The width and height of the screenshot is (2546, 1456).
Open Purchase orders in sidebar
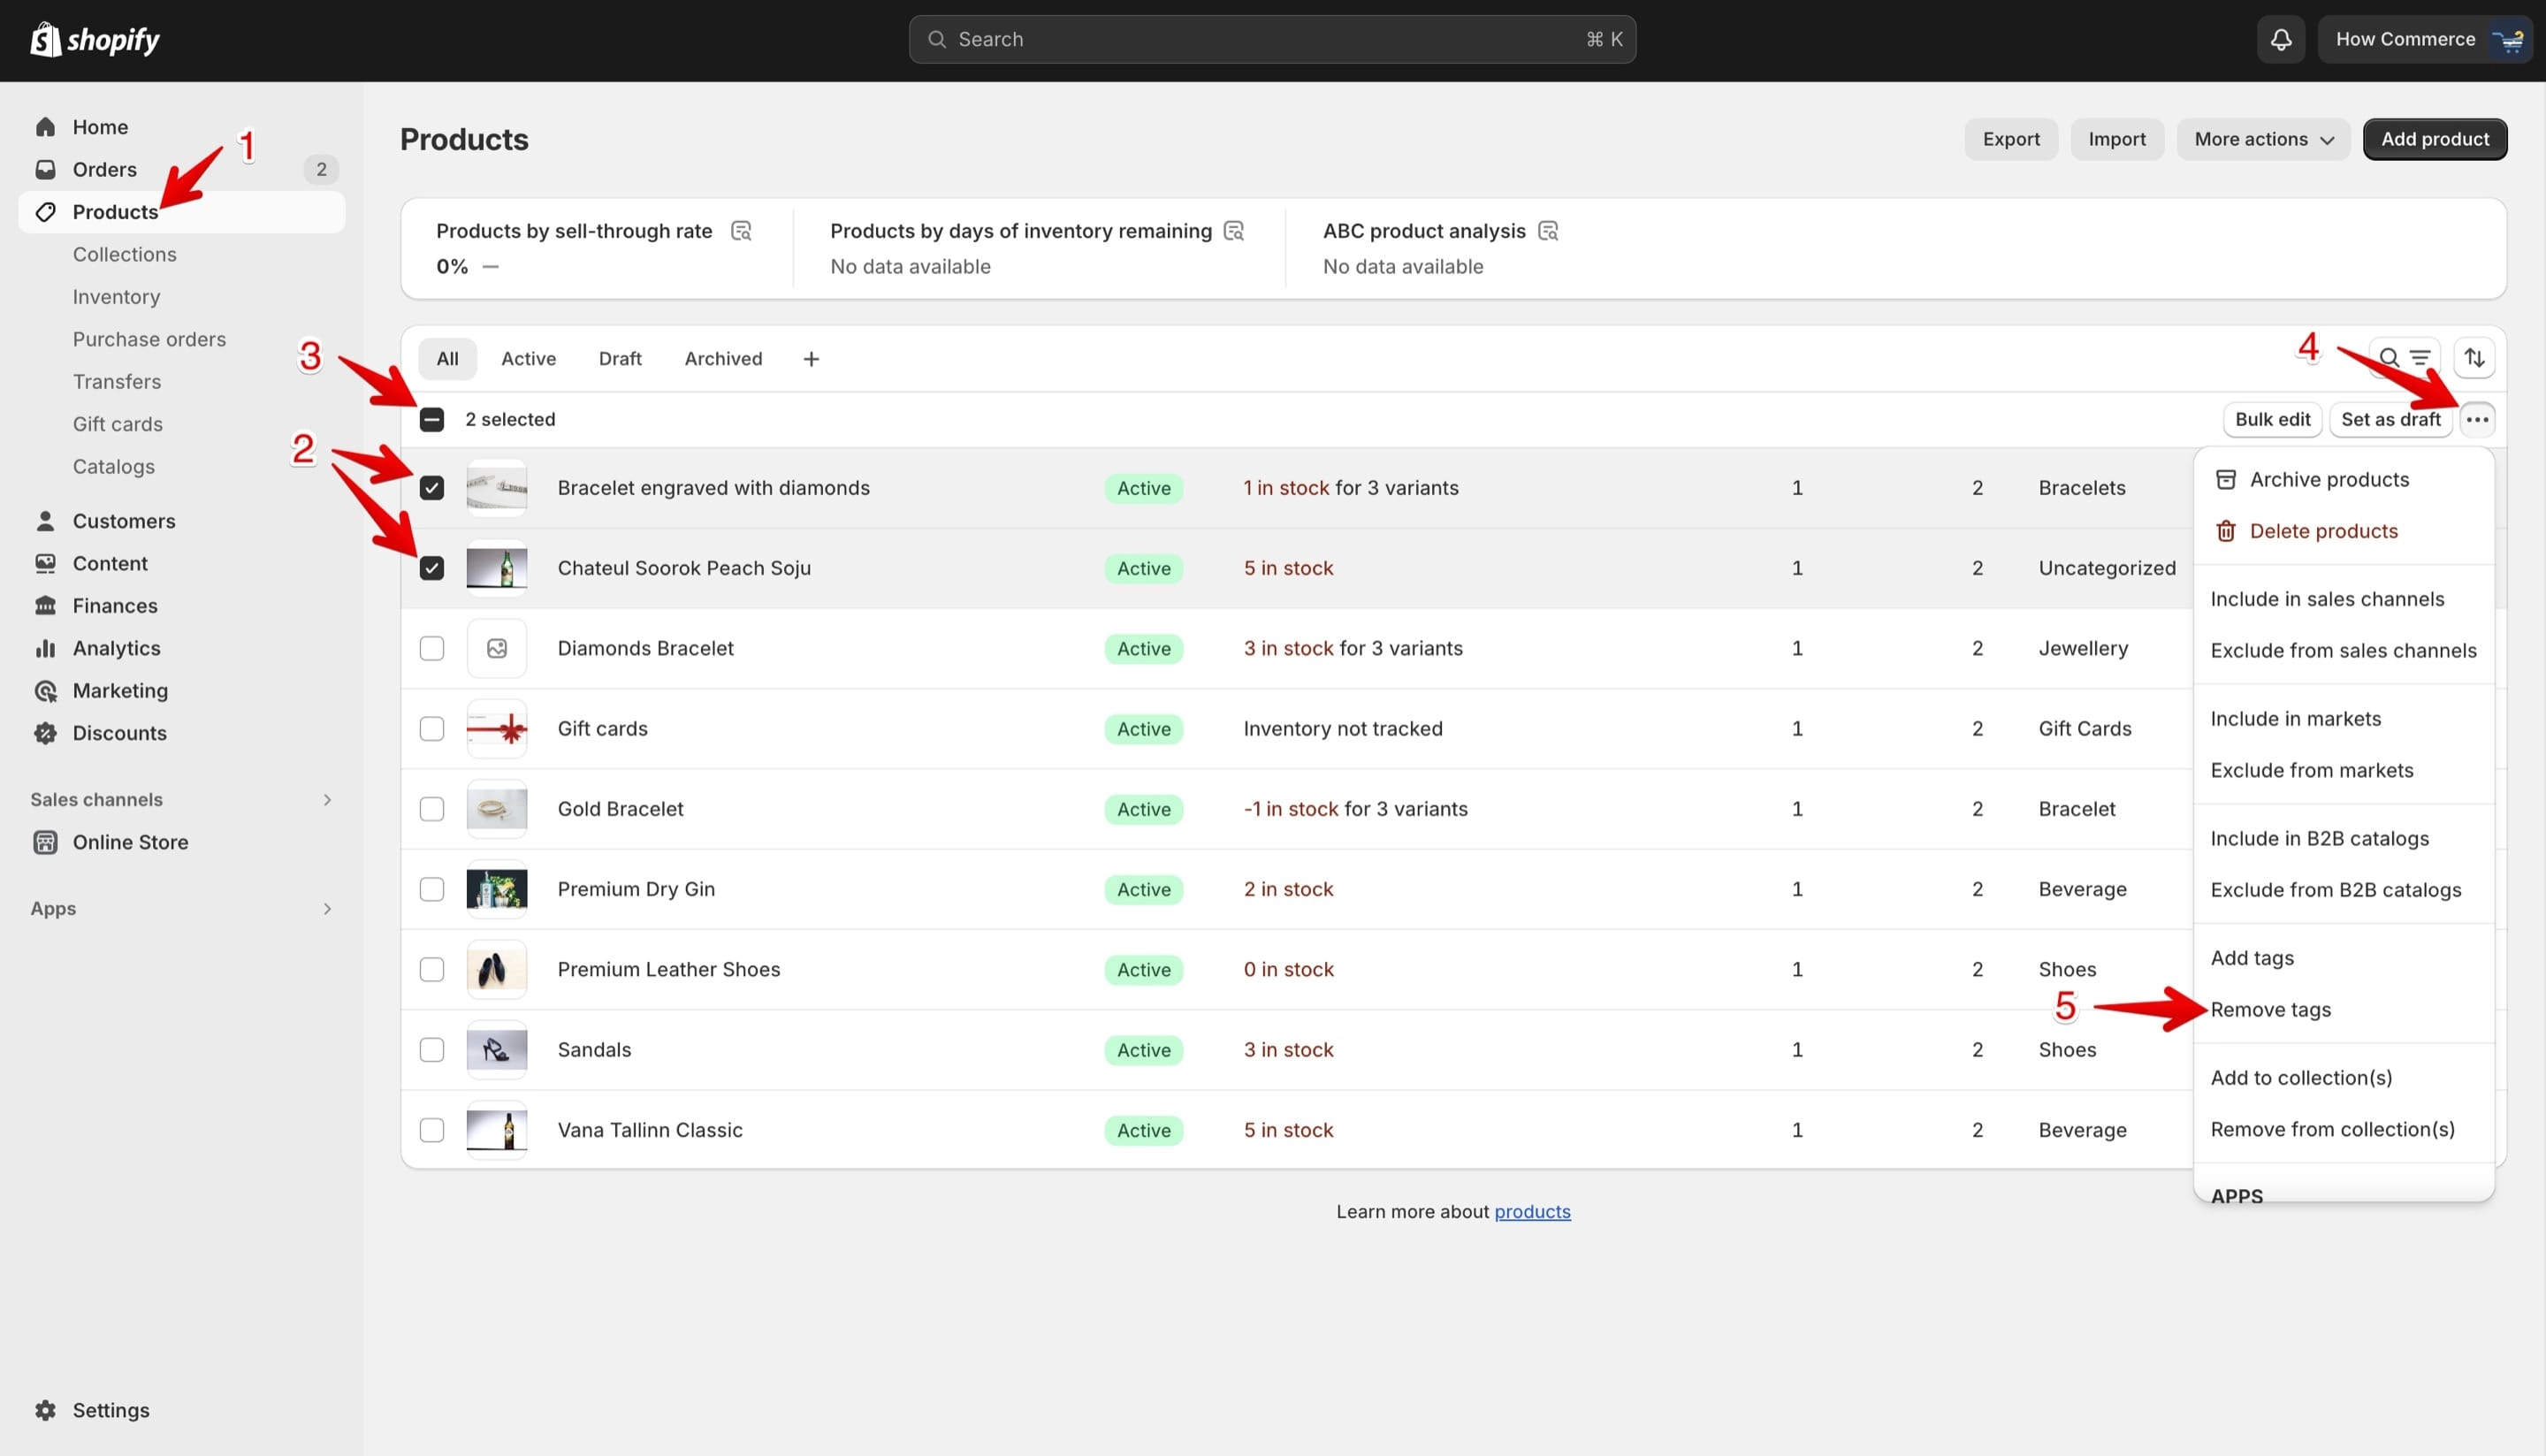pos(149,340)
